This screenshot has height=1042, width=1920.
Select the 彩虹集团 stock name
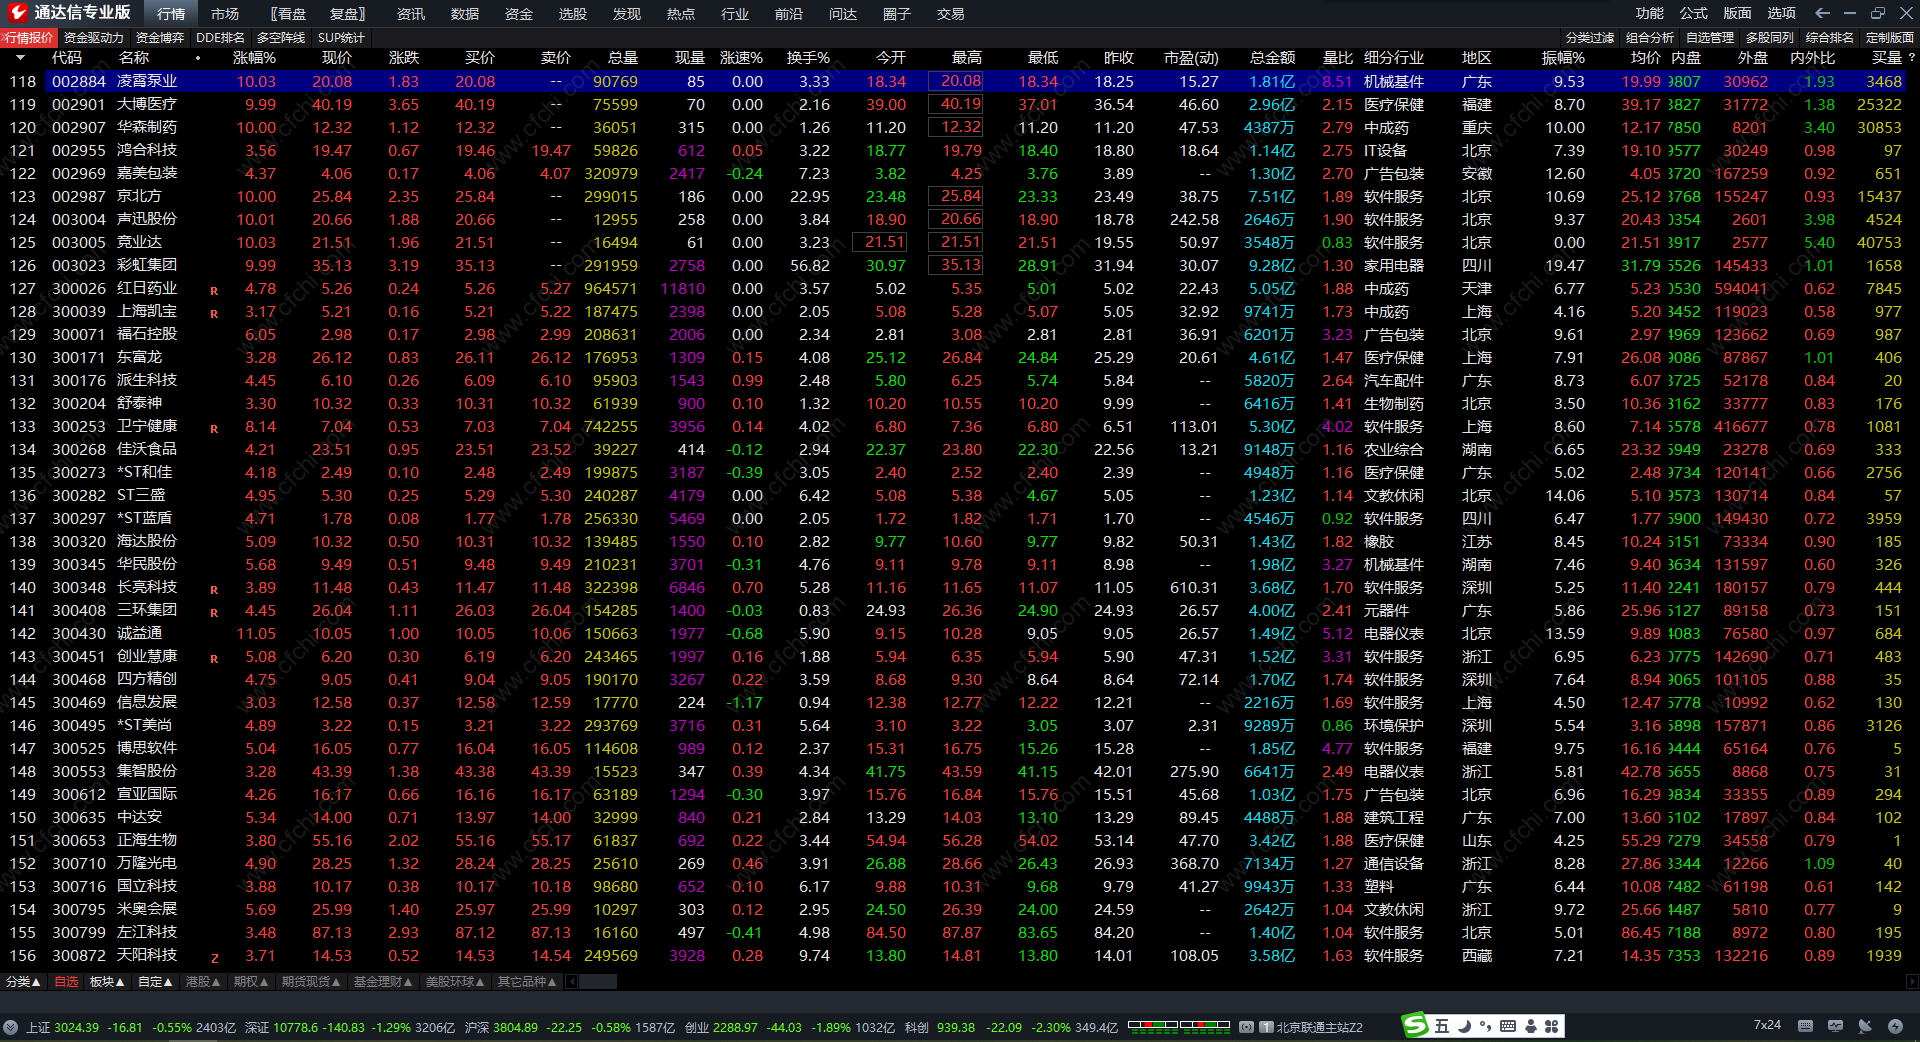point(147,266)
